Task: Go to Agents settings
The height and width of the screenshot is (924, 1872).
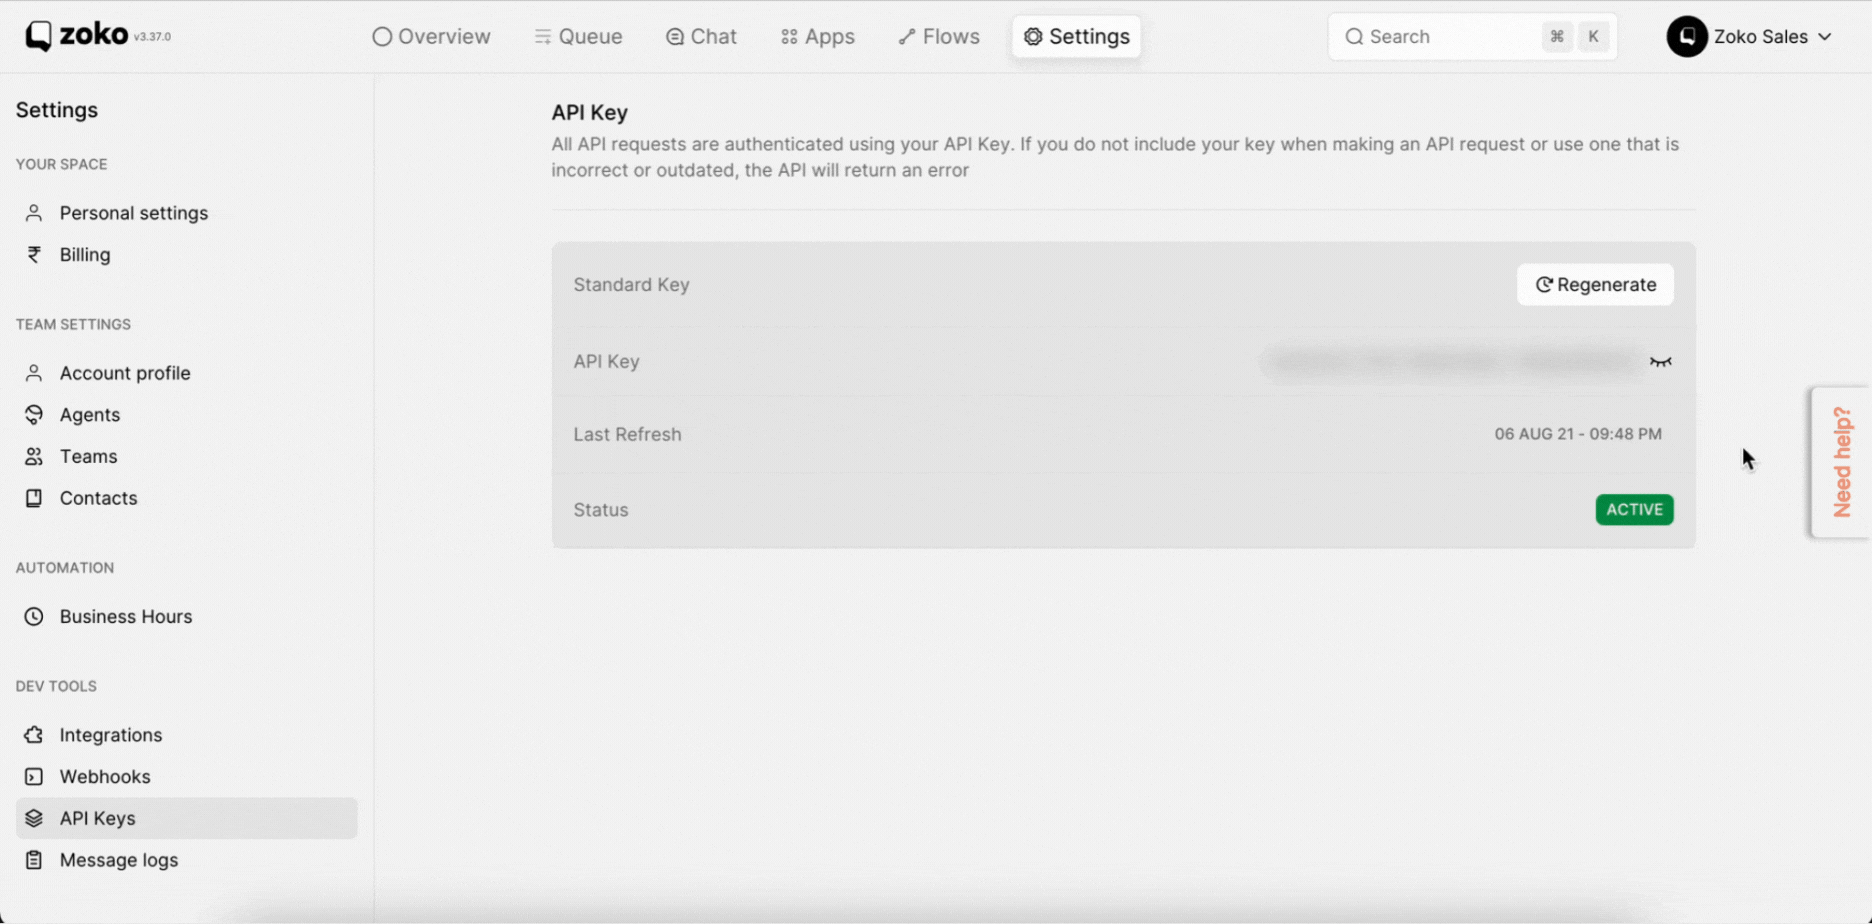Action: coord(90,415)
